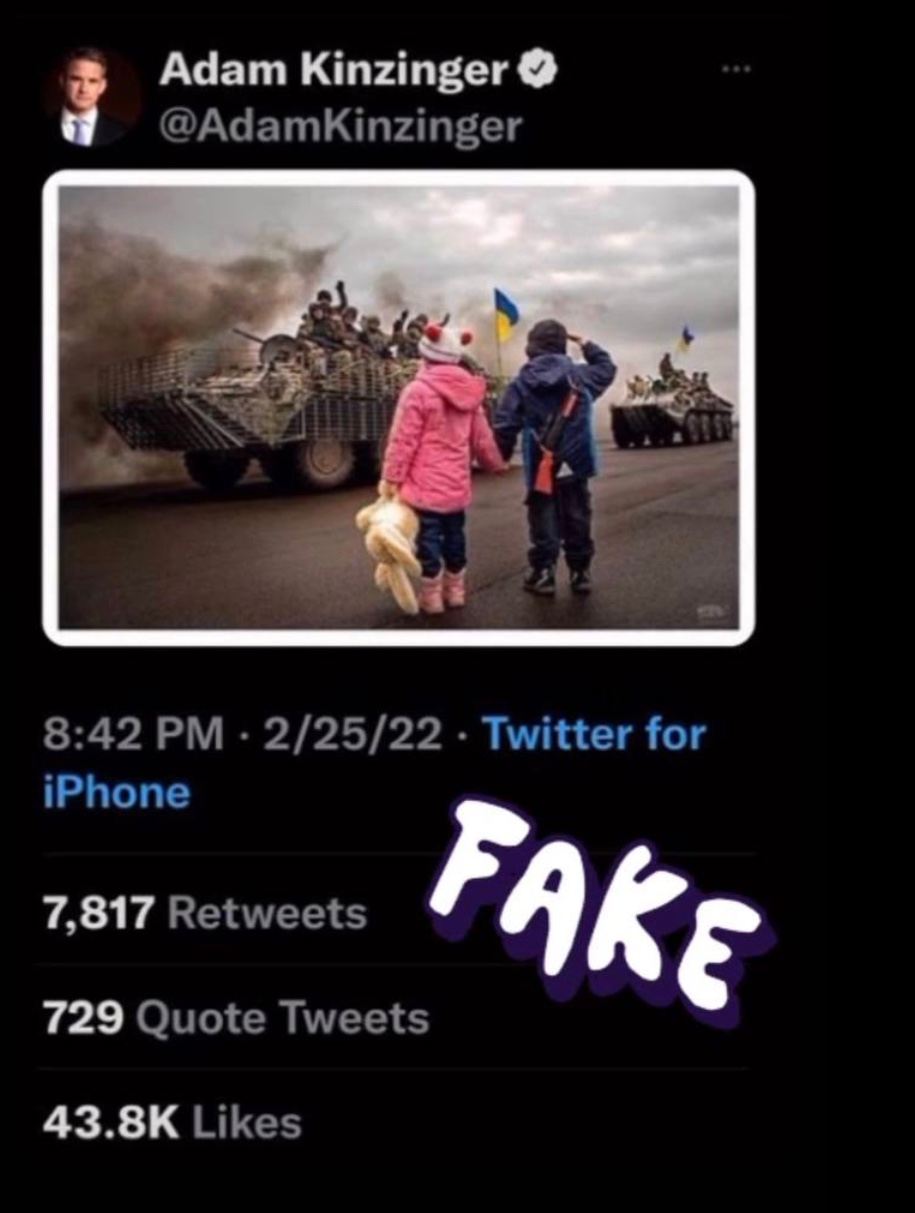Click the stuffed bunny toy
The width and height of the screenshot is (915, 1213).
(x=389, y=544)
